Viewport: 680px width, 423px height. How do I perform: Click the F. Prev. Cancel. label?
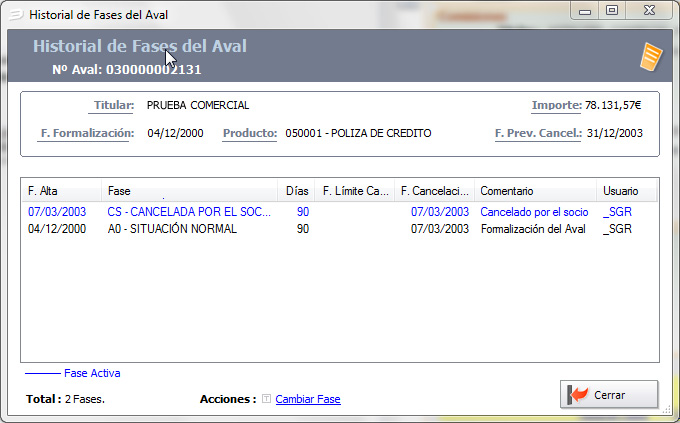538,133
